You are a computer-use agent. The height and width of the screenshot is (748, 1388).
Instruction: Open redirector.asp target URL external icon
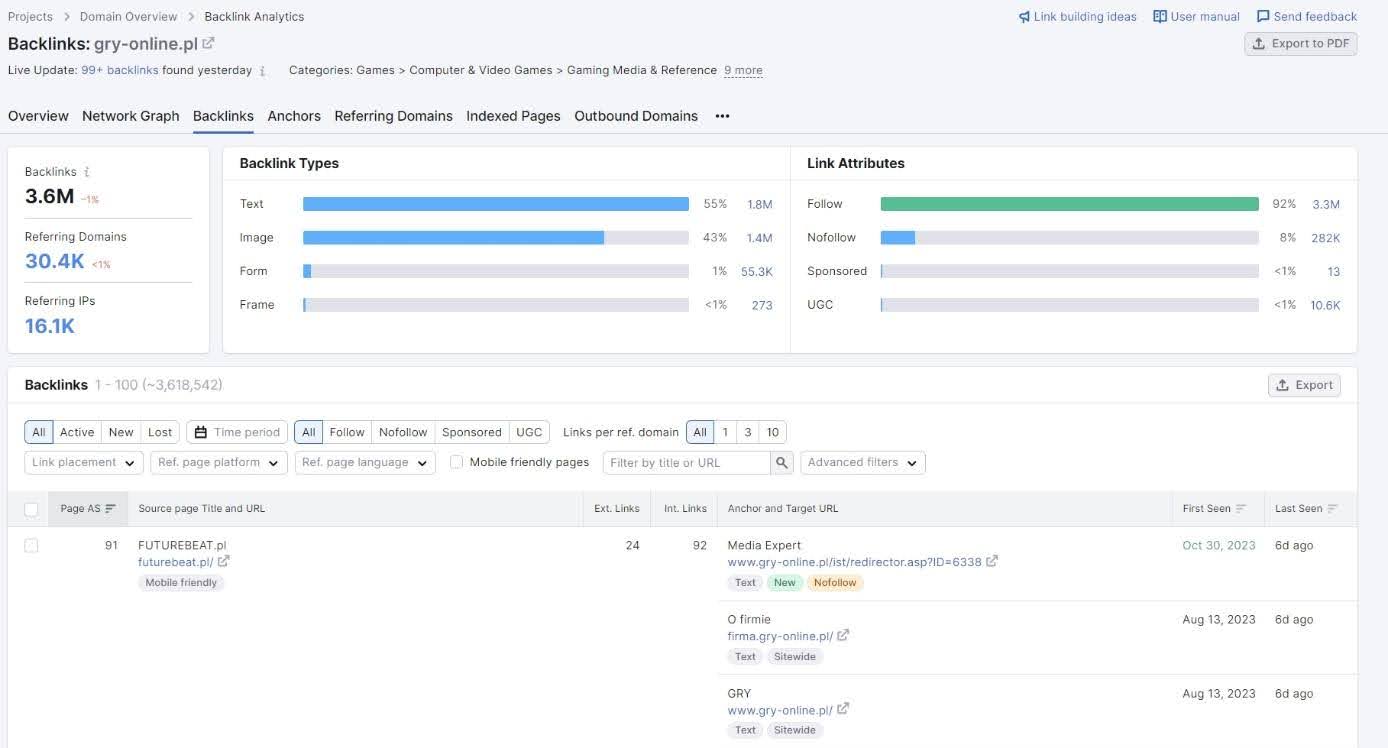click(x=992, y=562)
